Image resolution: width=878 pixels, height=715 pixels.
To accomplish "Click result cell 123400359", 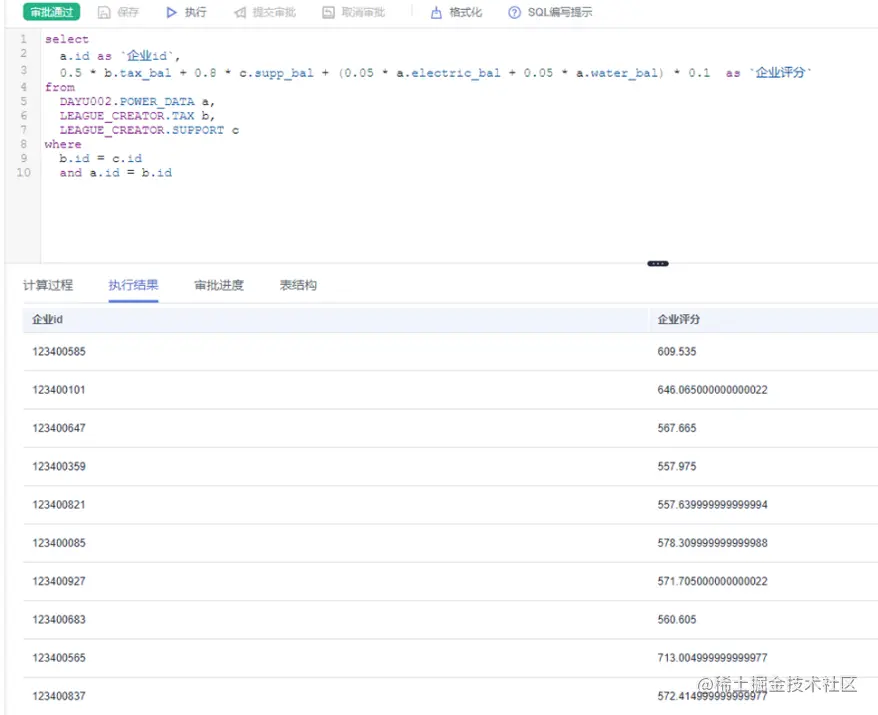I will pyautogui.click(x=59, y=466).
